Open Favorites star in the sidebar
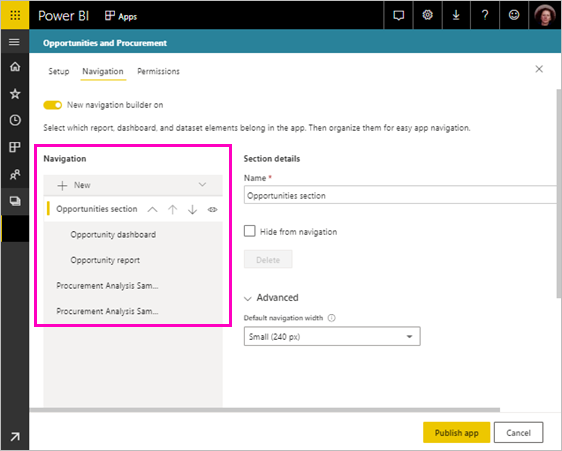Screen dimensions: 562x451 pos(15,94)
